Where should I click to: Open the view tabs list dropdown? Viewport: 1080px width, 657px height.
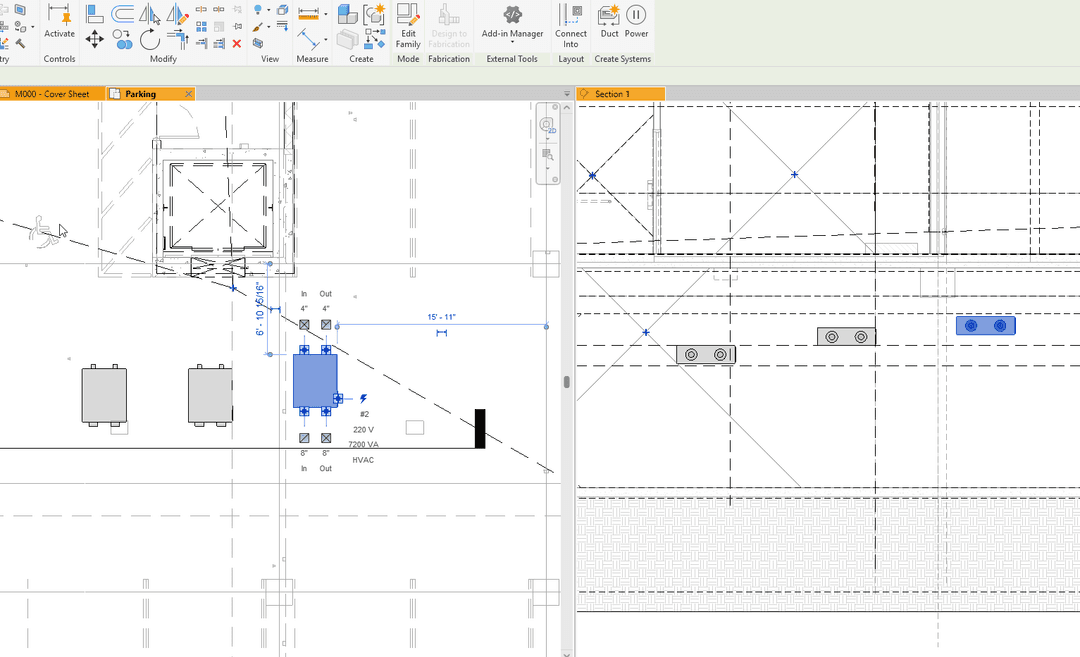point(567,94)
